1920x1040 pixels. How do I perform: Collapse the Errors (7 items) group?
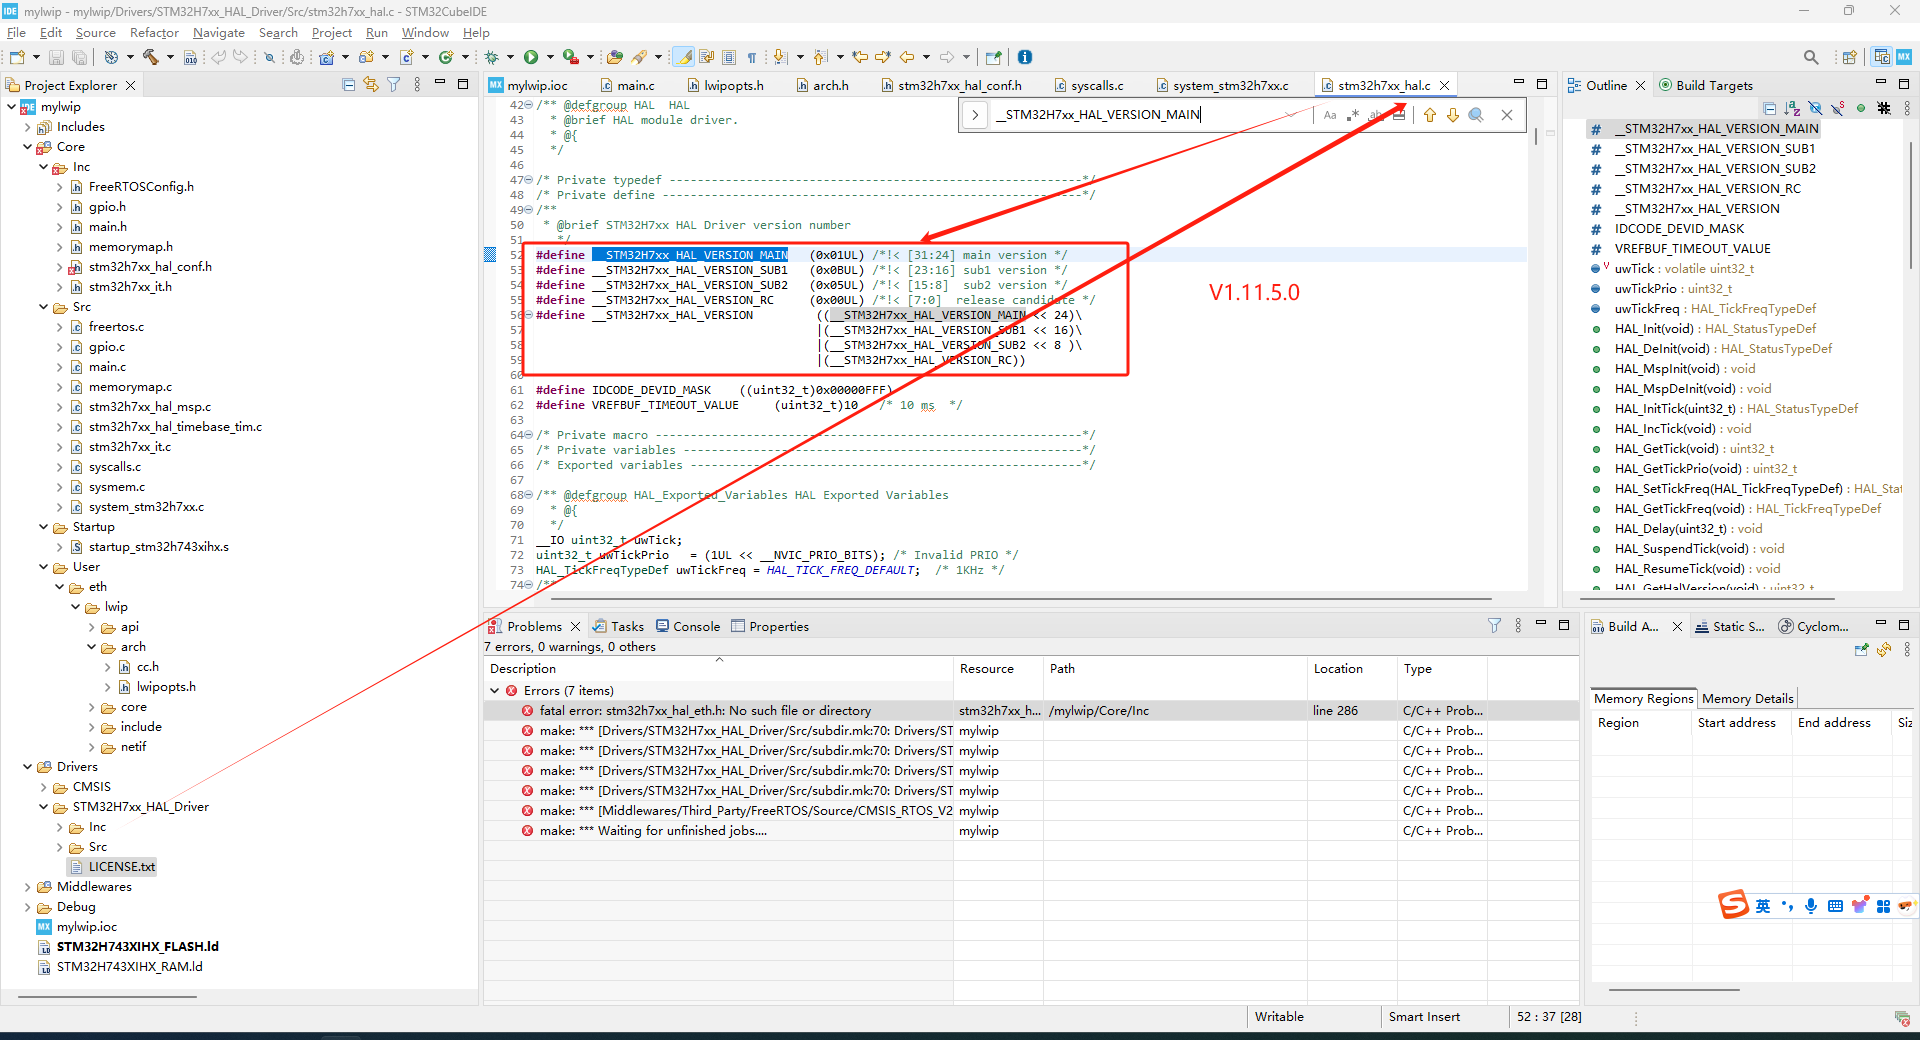coord(495,691)
